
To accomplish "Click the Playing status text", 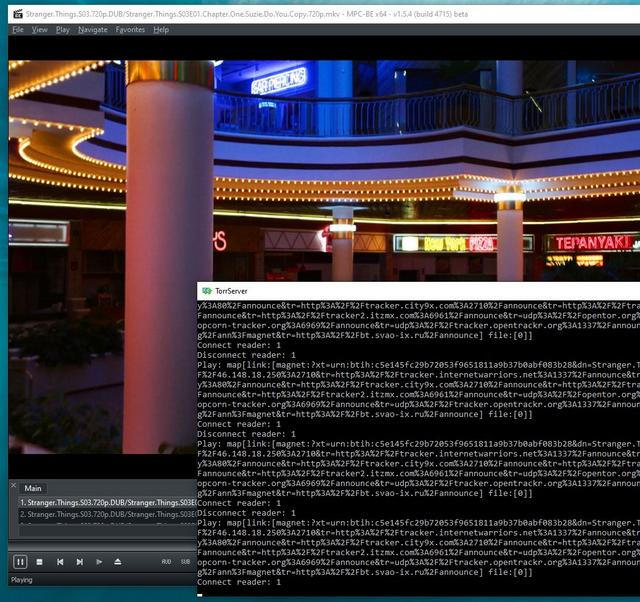I will 22,580.
